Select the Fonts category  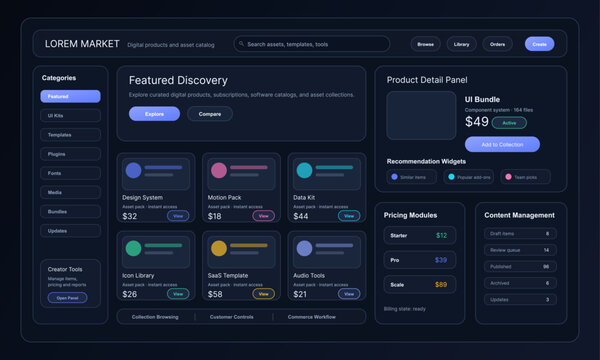(x=70, y=173)
